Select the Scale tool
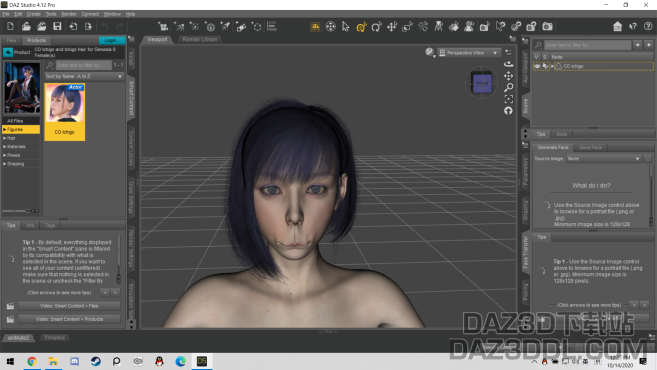The height and width of the screenshot is (370, 657). [407, 26]
